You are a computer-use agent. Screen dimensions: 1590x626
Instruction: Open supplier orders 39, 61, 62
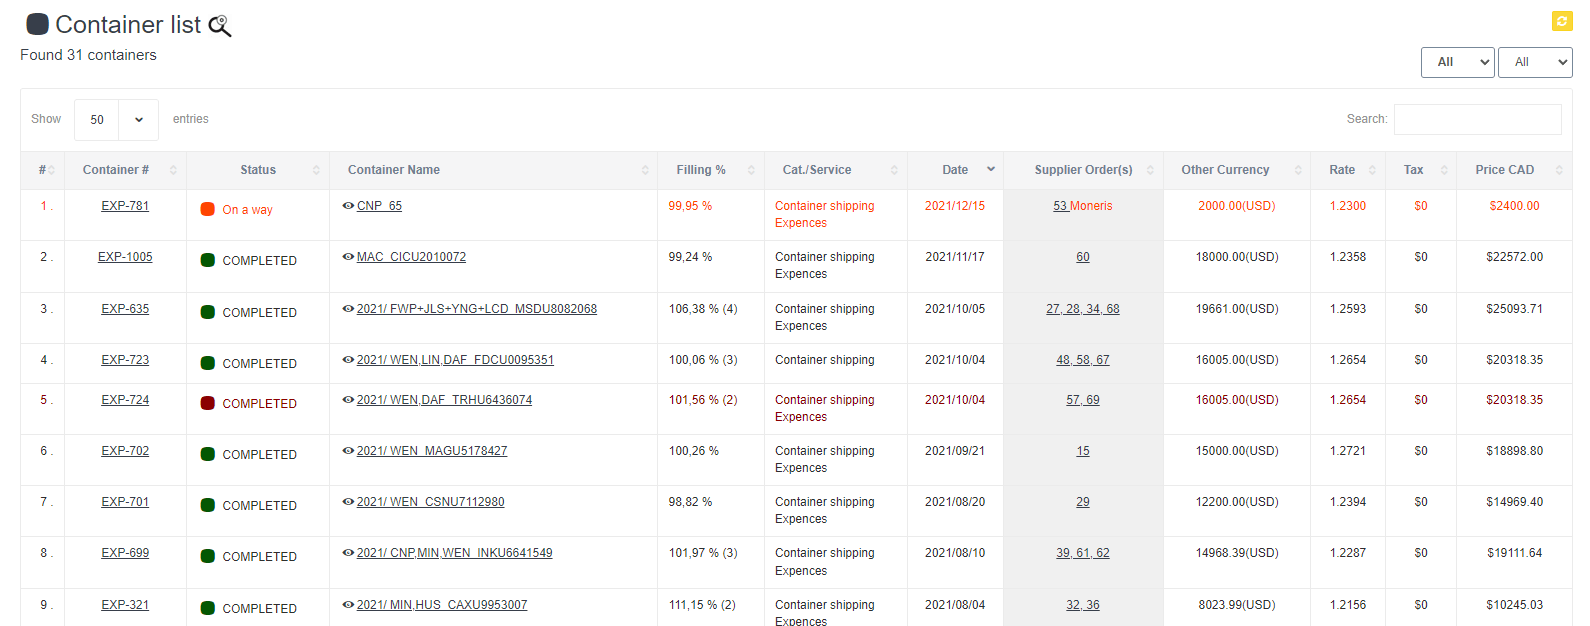click(1083, 553)
